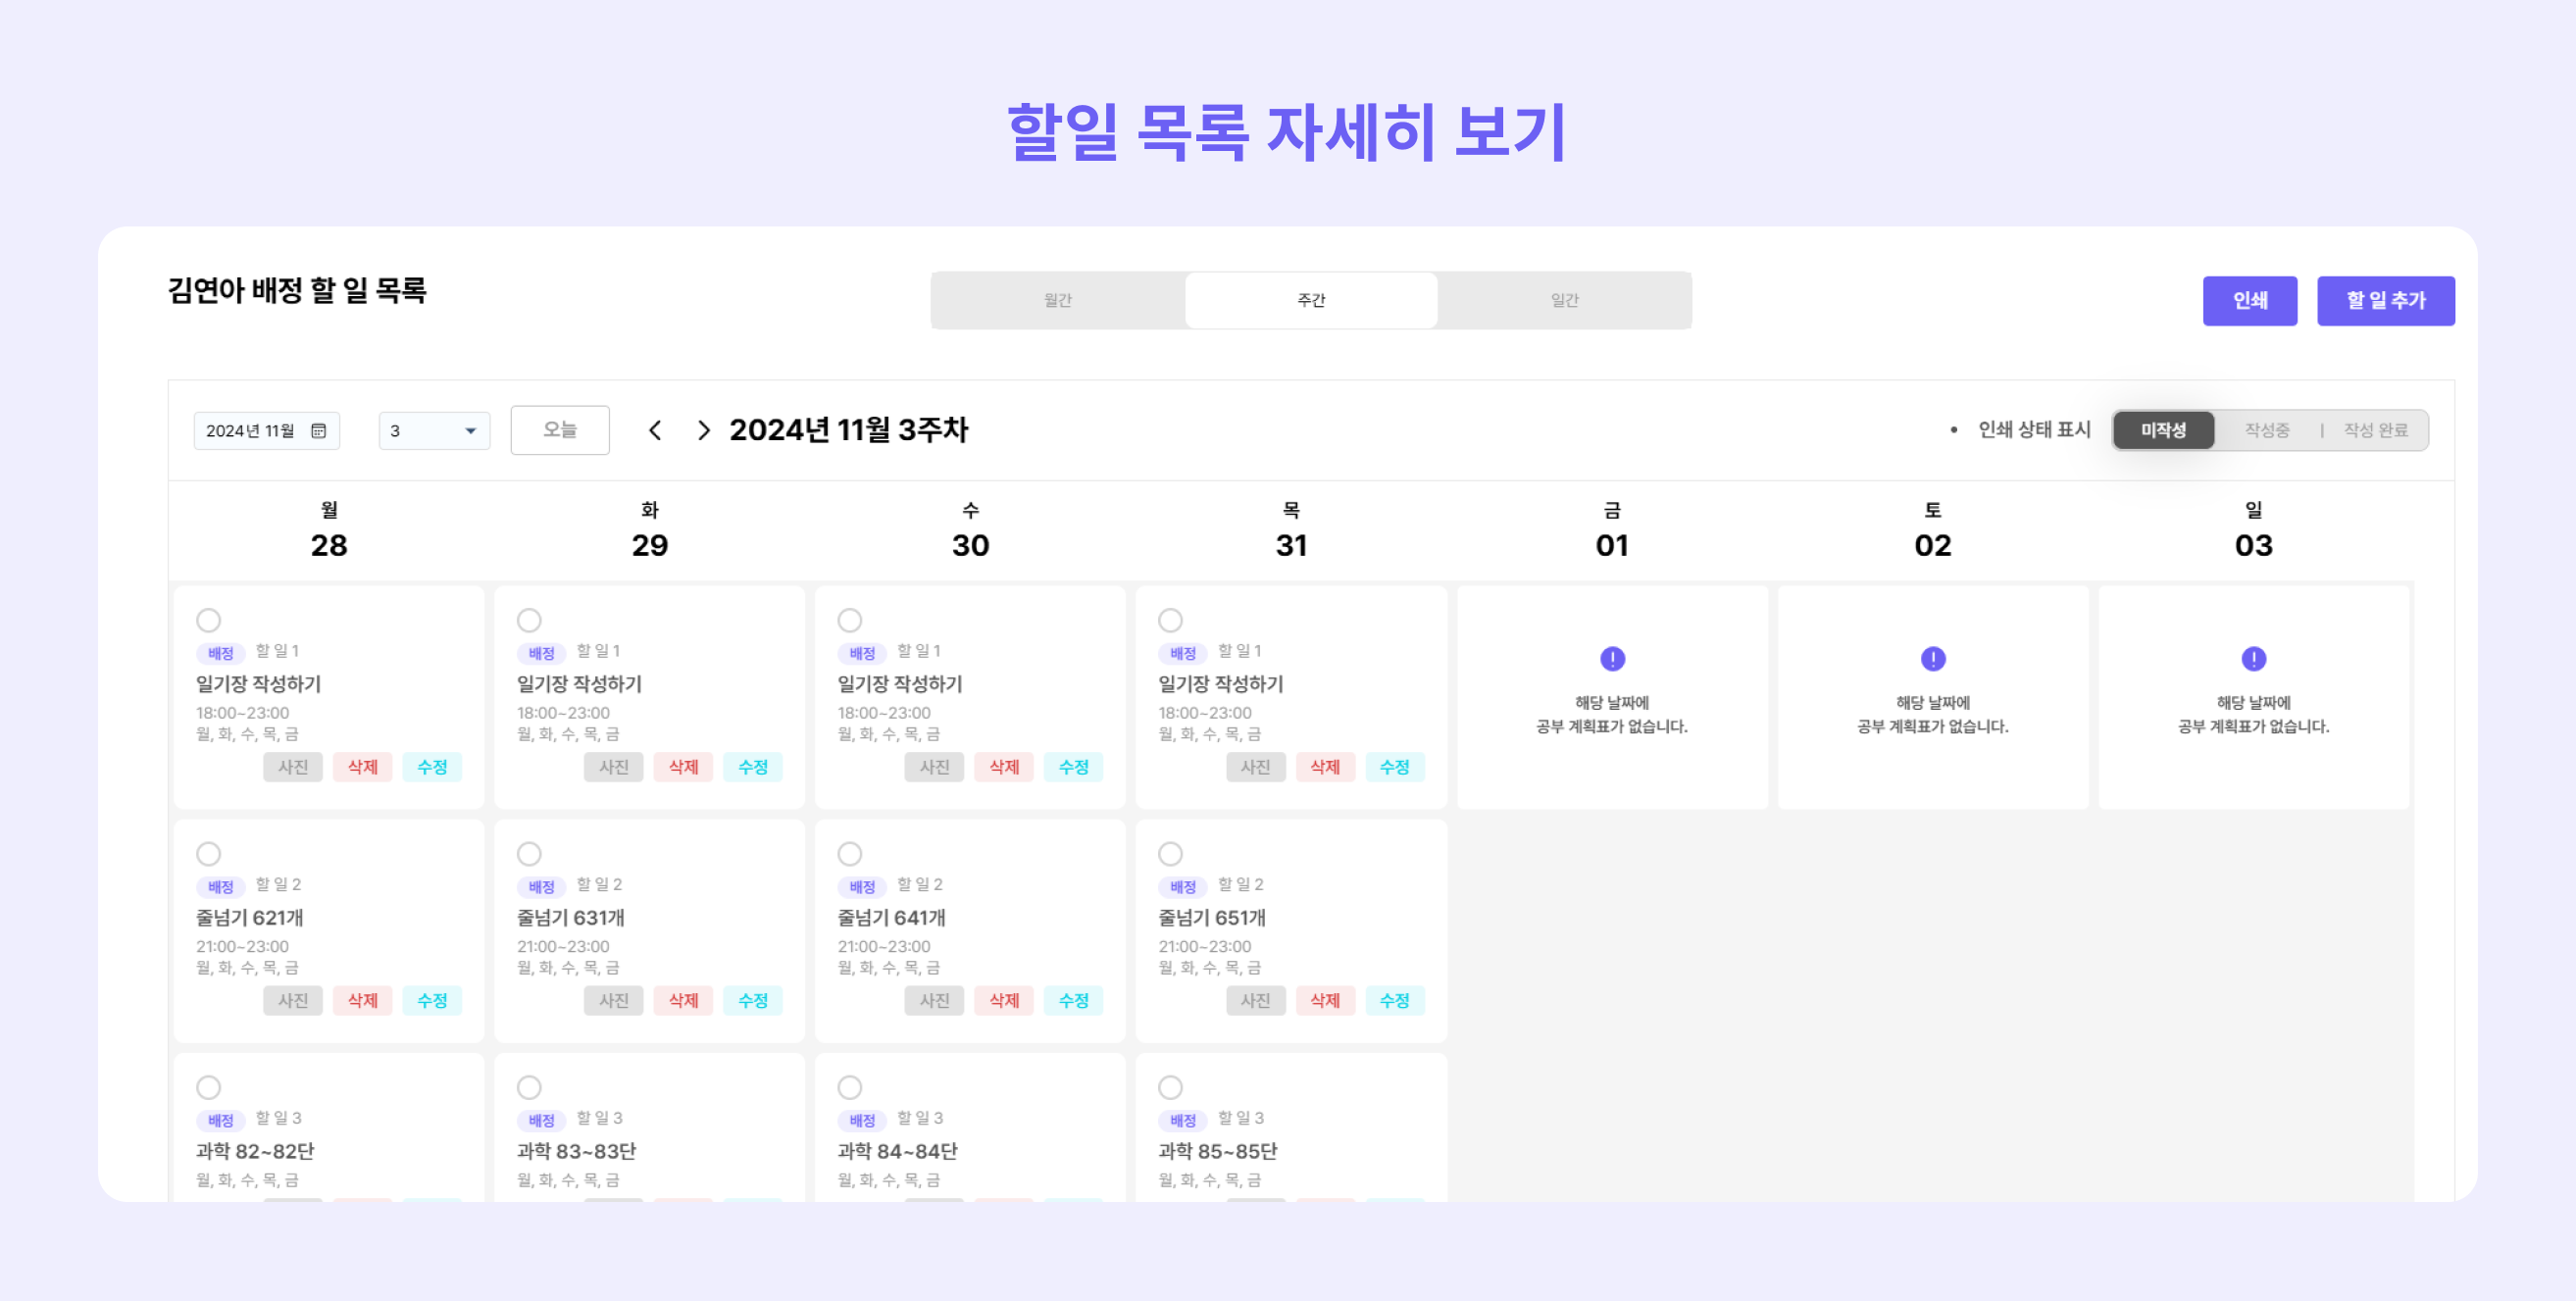This screenshot has height=1301, width=2576.
Task: Select the 미작성 status toggle
Action: point(2163,430)
